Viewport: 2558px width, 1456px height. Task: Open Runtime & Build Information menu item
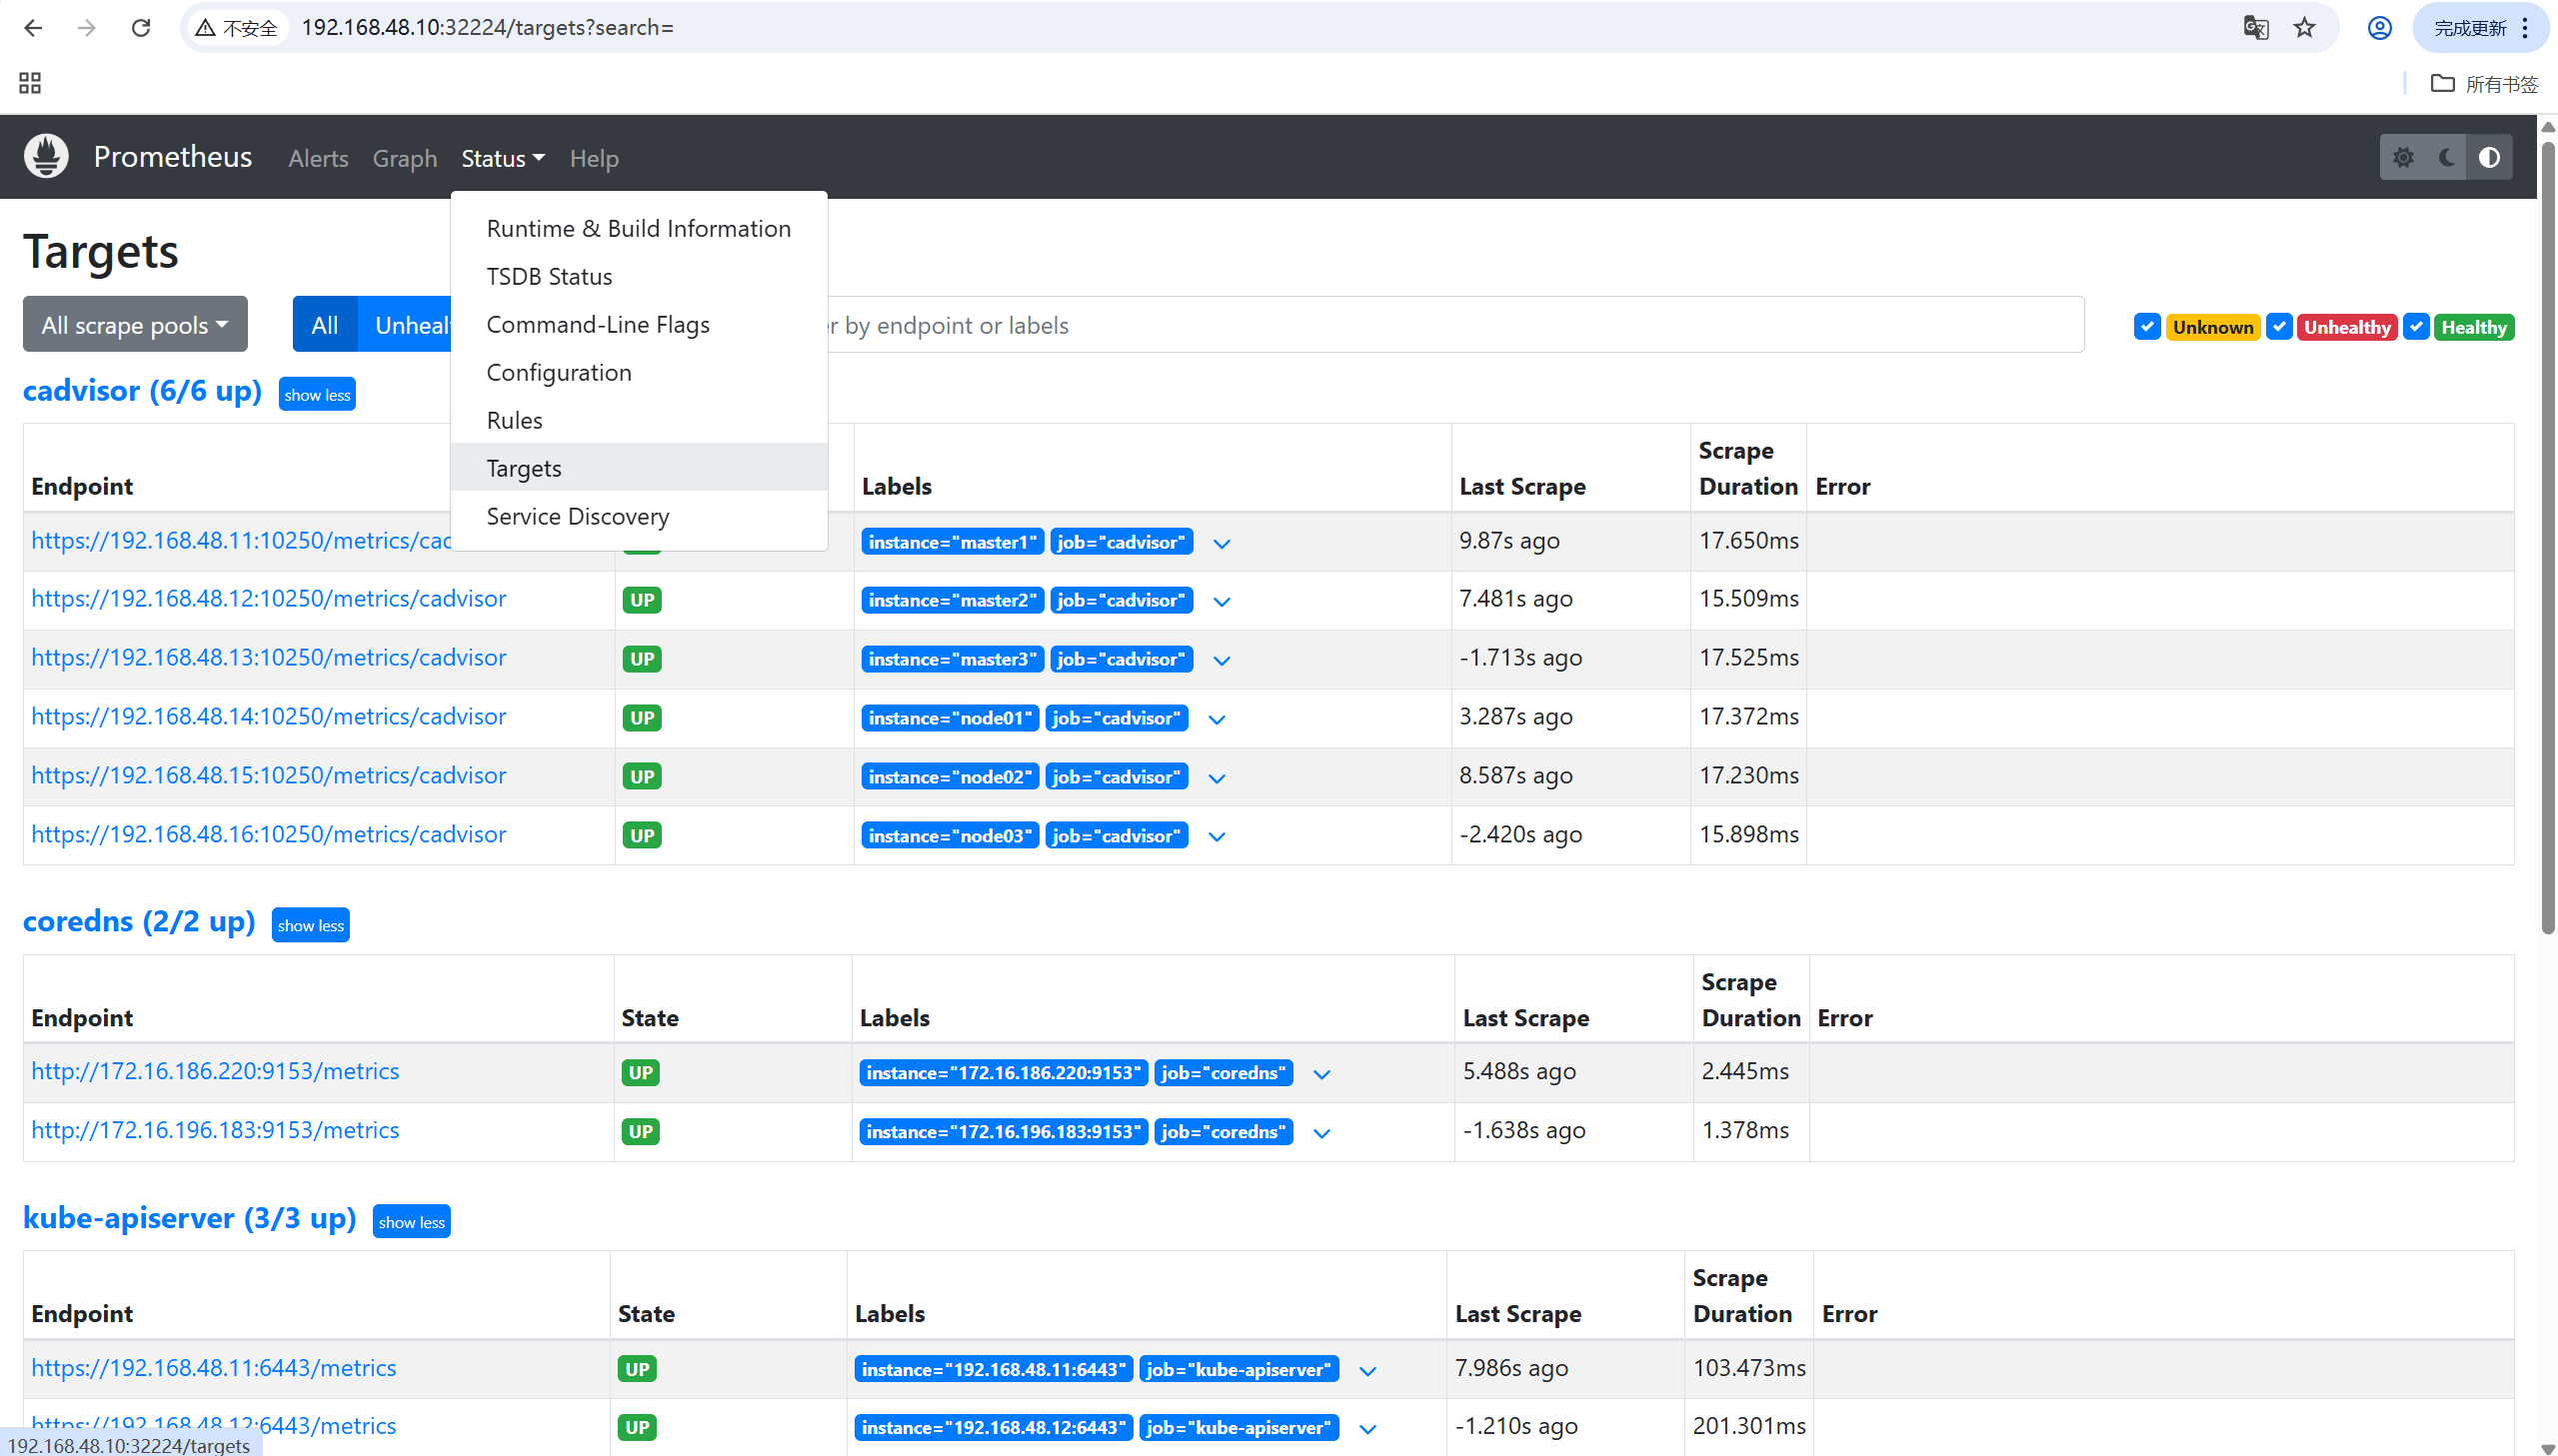[x=639, y=228]
